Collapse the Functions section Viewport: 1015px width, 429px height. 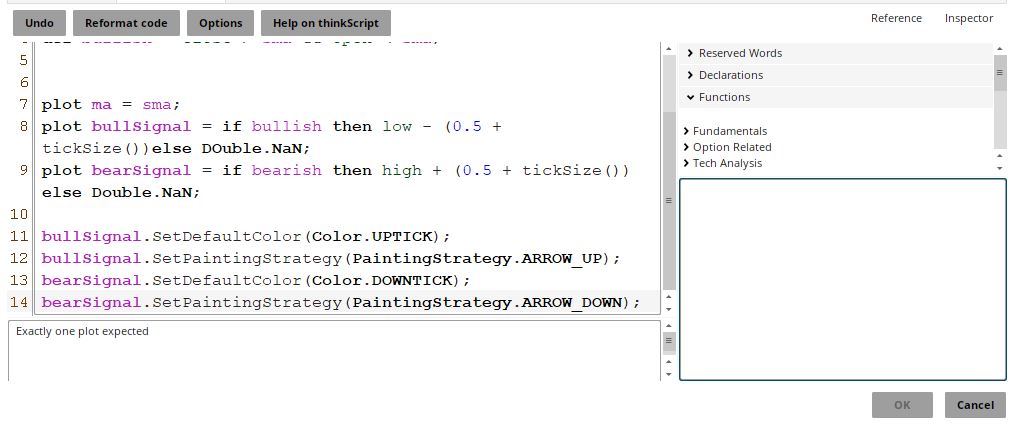point(836,97)
